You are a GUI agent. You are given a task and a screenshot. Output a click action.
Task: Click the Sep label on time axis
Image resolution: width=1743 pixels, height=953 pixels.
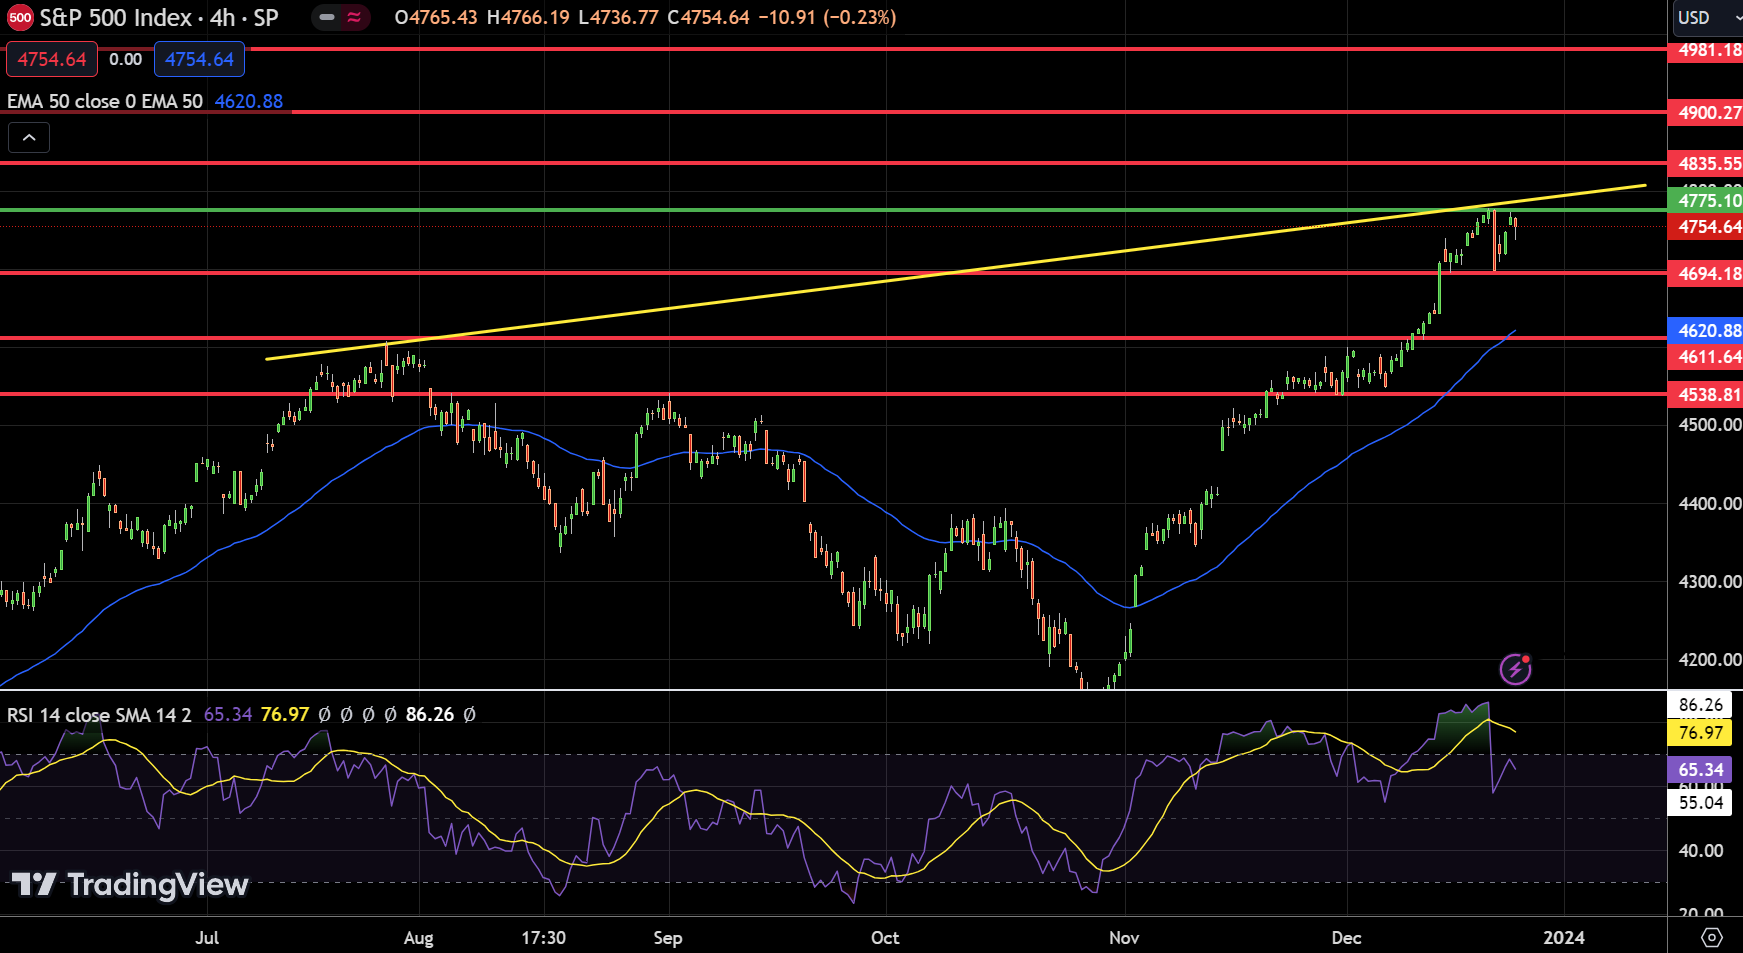pyautogui.click(x=668, y=937)
